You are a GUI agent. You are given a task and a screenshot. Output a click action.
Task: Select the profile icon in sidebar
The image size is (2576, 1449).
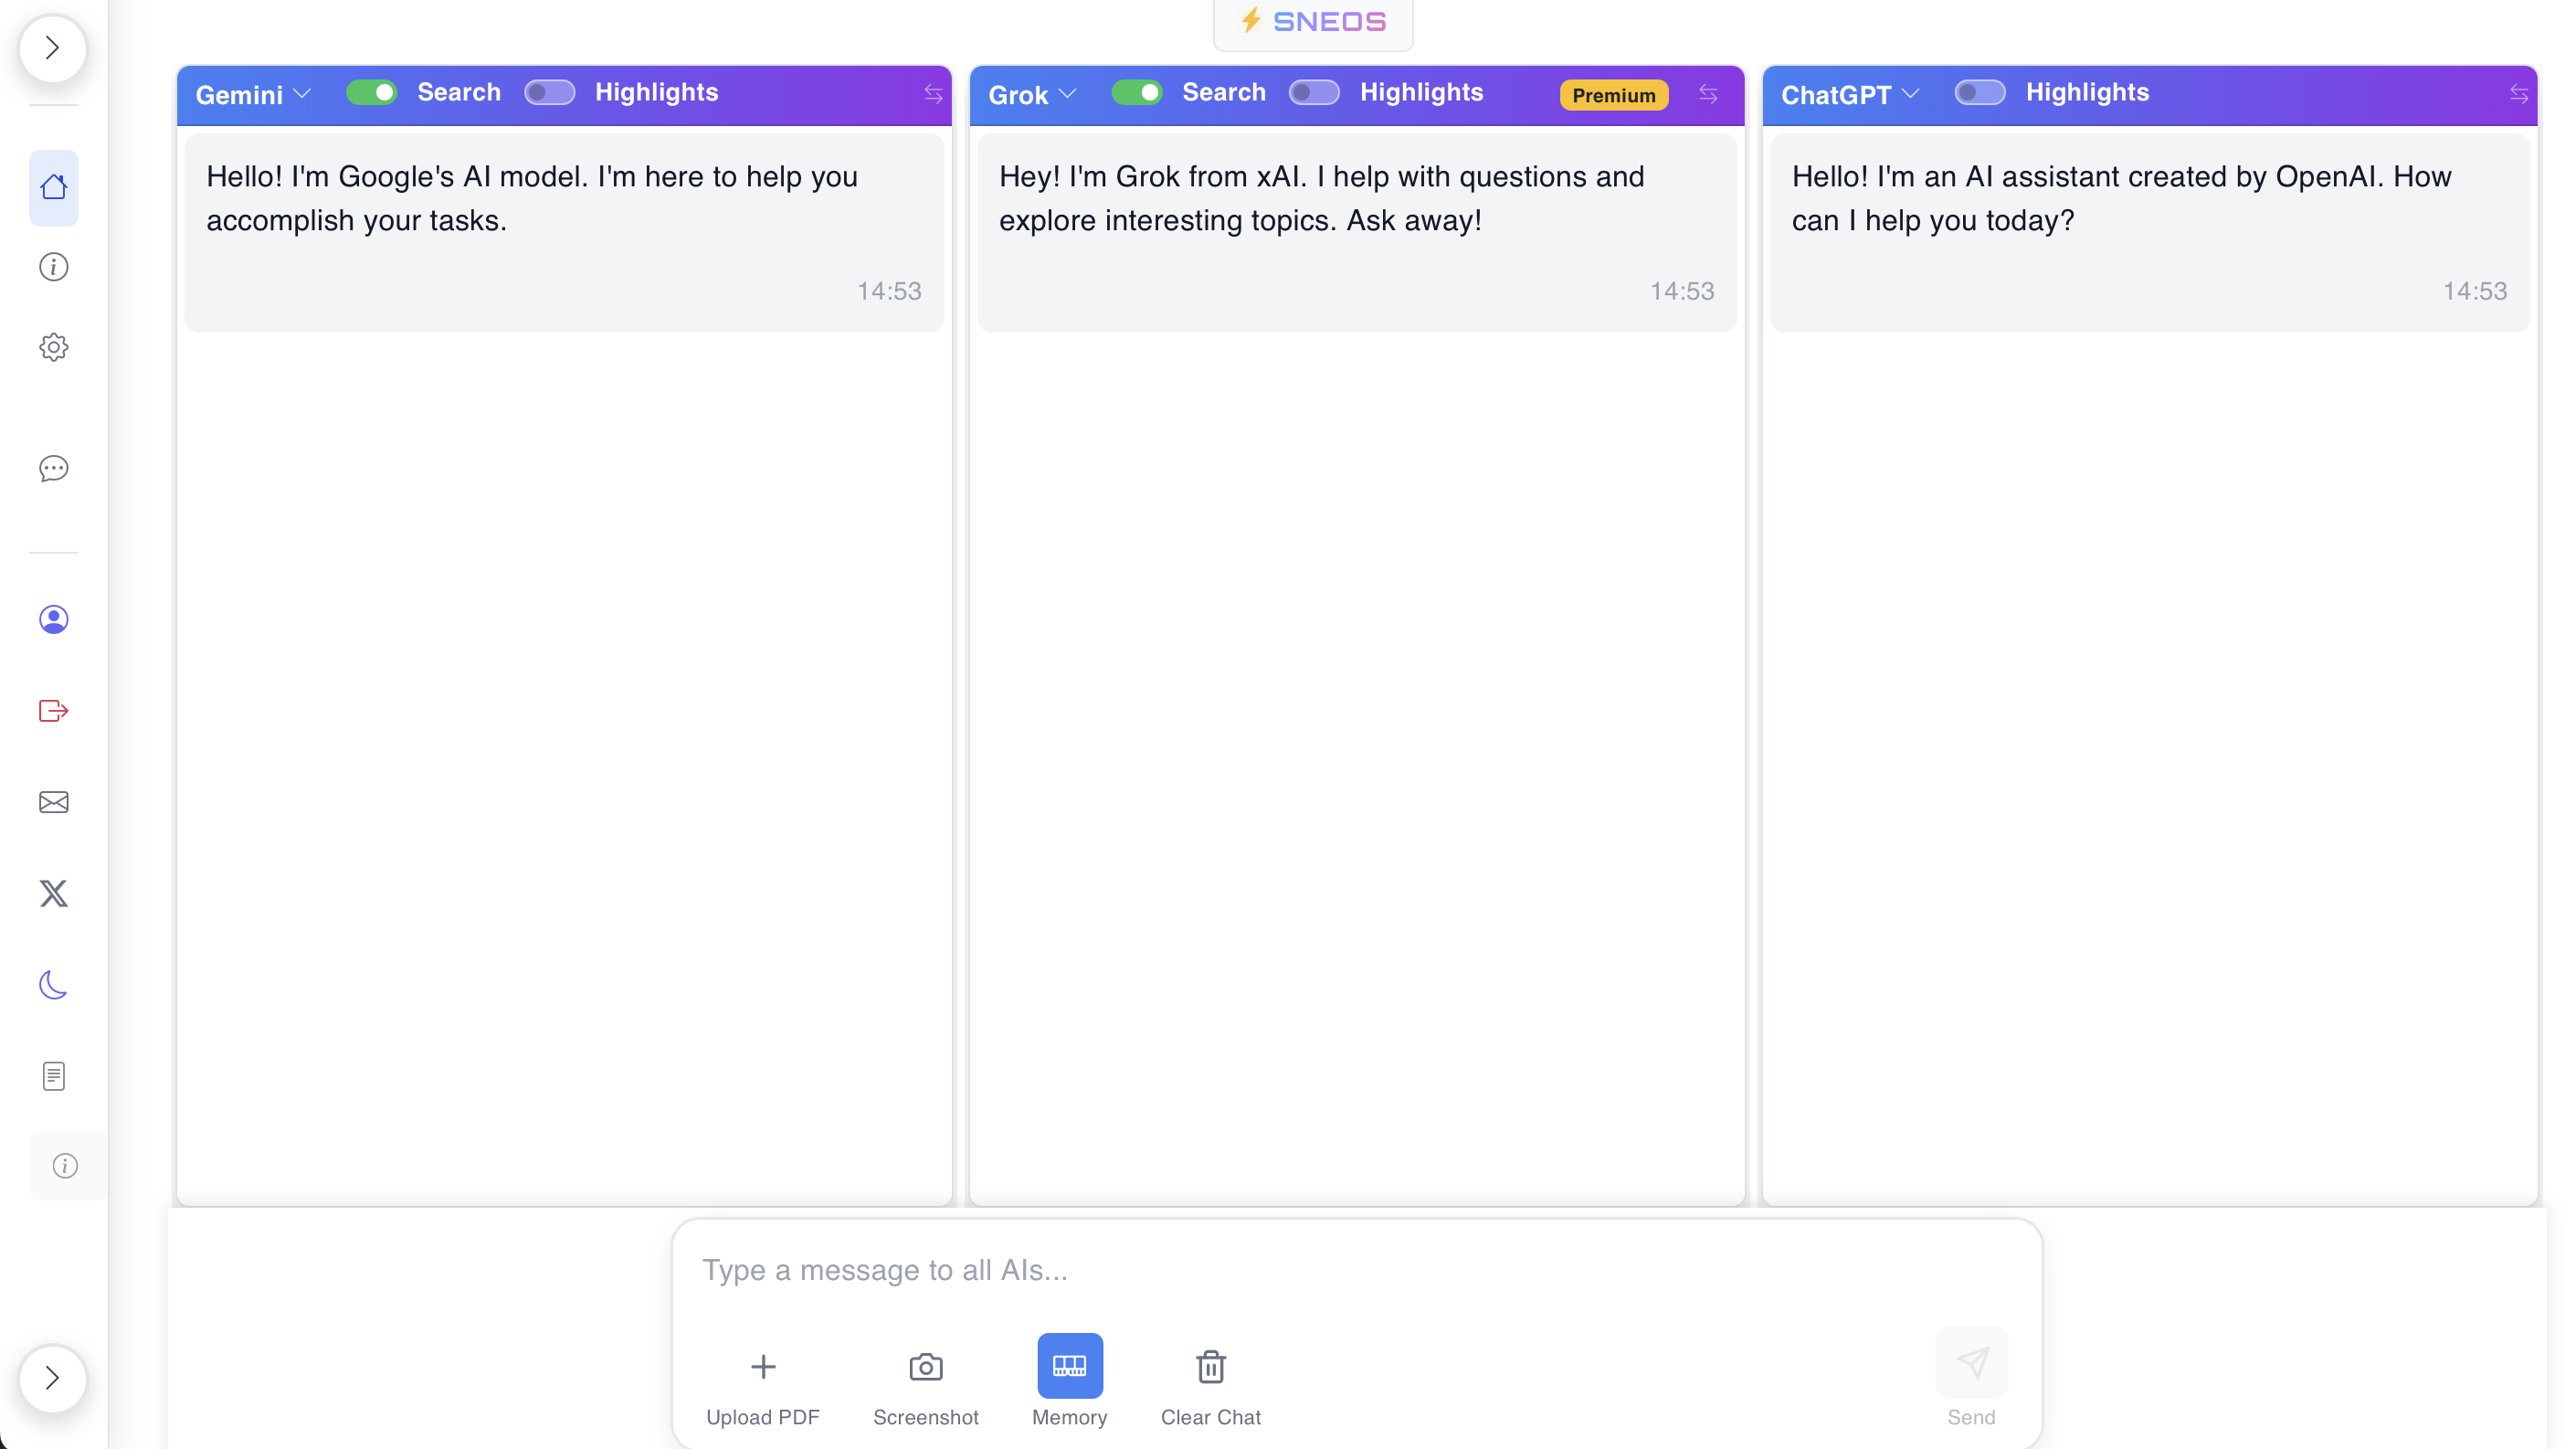(x=53, y=619)
